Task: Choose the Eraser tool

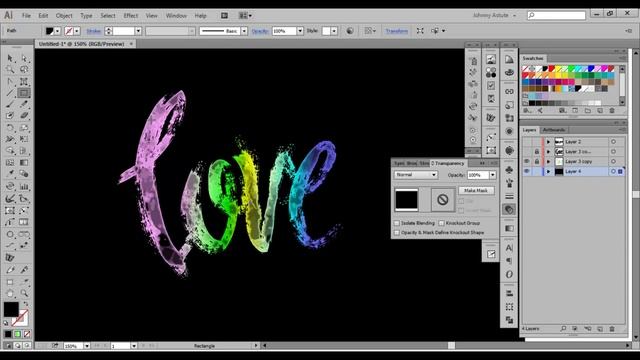Action: click(x=24, y=116)
